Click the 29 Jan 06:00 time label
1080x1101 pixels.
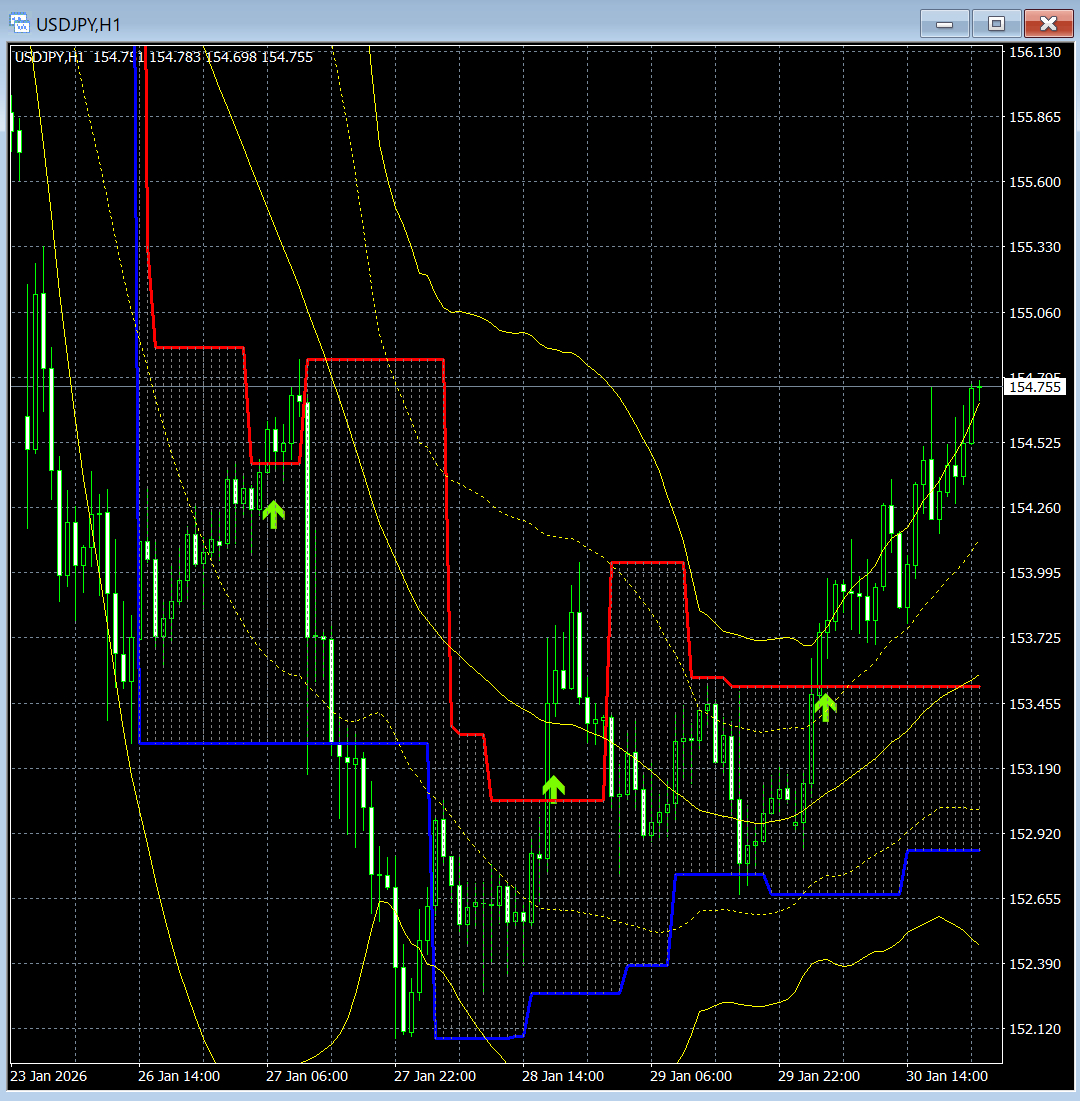(x=690, y=1076)
